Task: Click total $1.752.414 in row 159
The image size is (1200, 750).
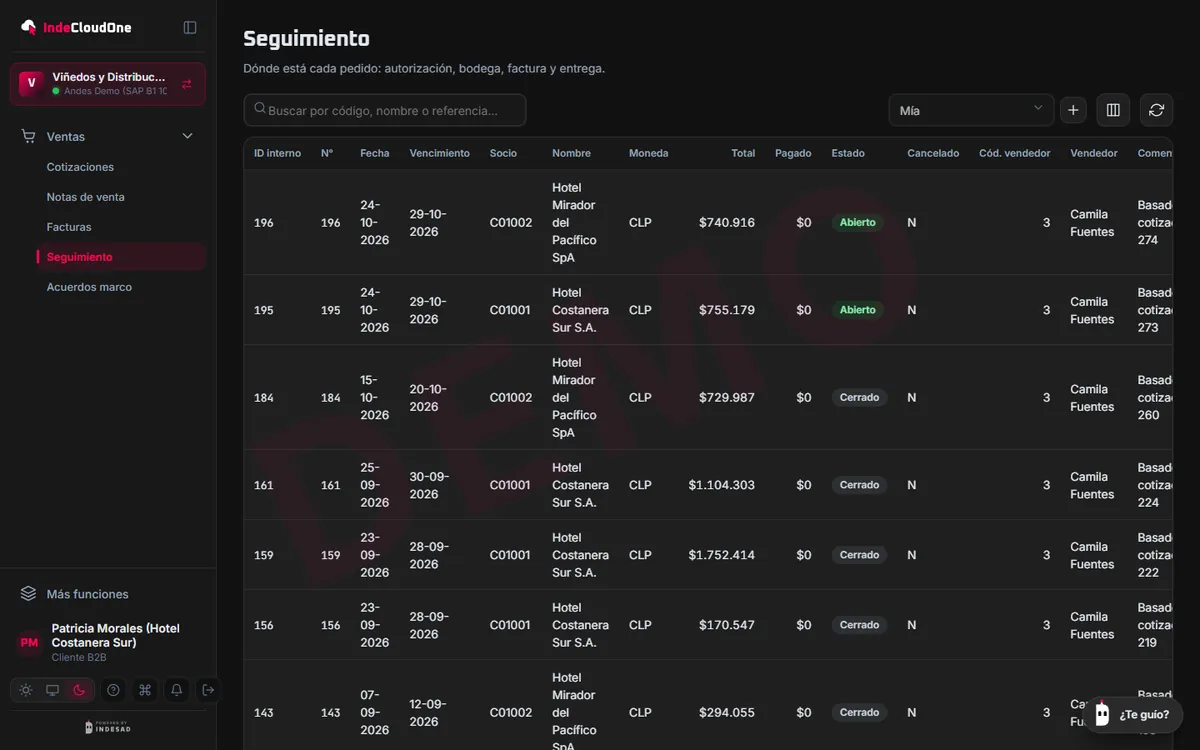Action: pos(721,555)
